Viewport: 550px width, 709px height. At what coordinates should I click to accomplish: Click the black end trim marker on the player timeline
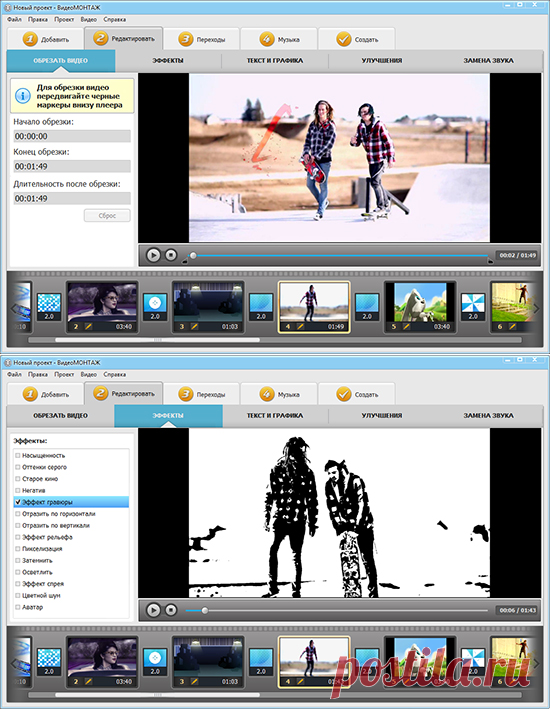click(x=490, y=260)
